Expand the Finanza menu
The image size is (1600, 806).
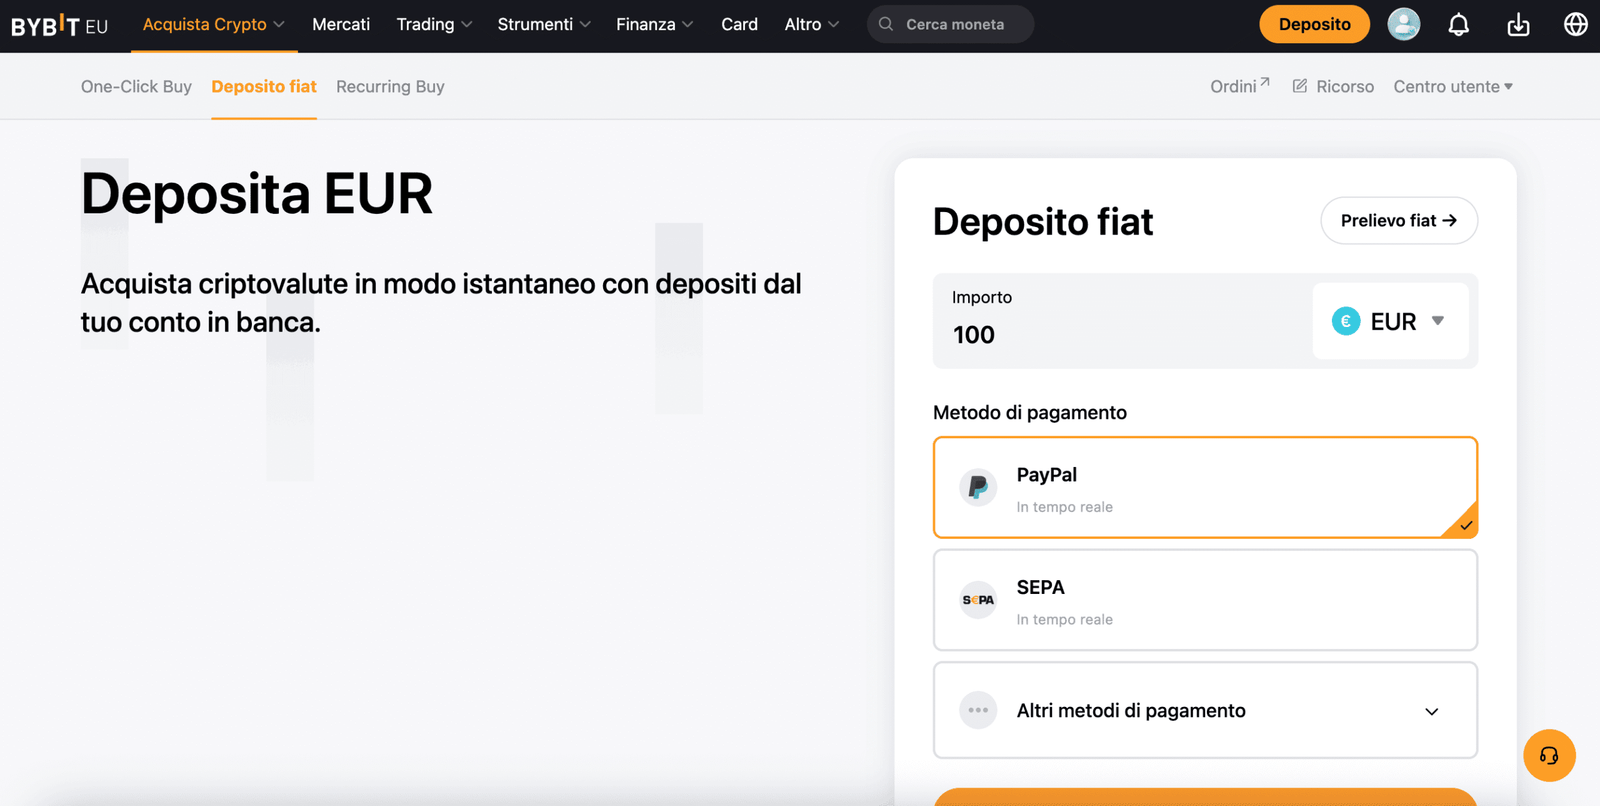[x=654, y=24]
